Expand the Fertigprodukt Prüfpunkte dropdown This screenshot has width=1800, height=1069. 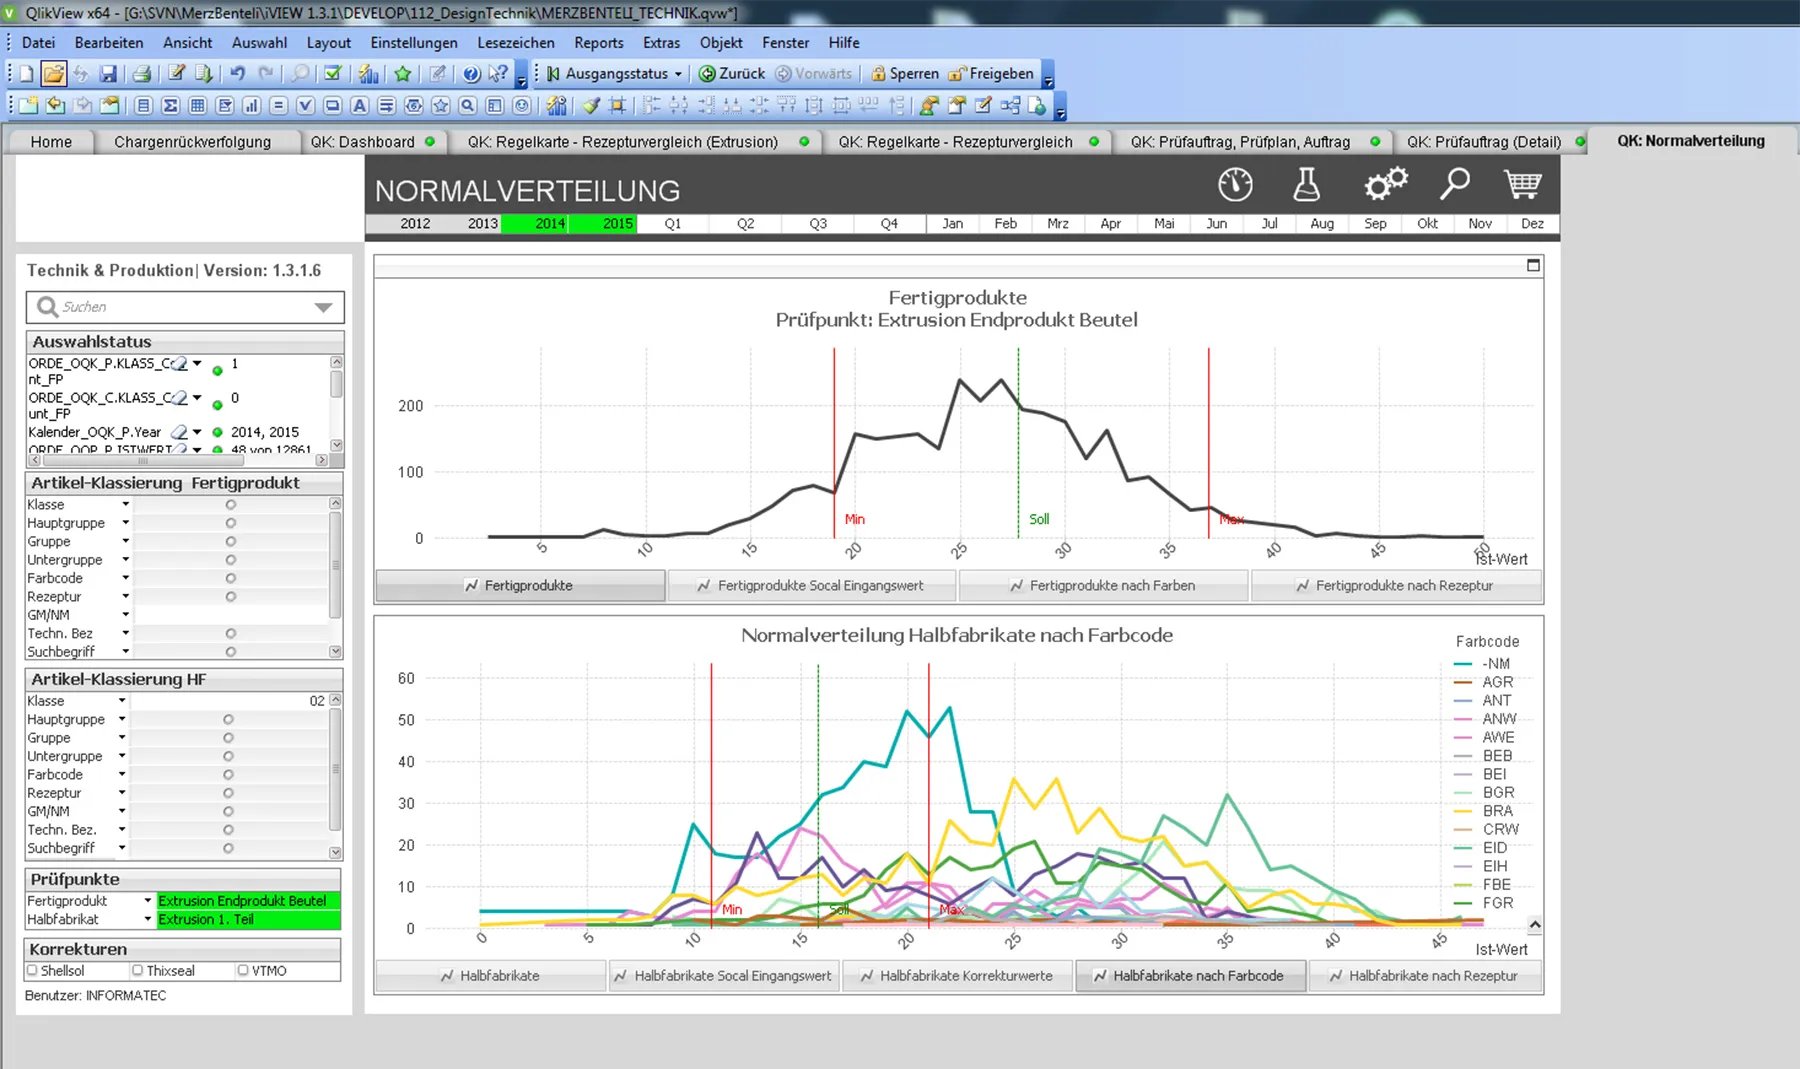point(148,901)
